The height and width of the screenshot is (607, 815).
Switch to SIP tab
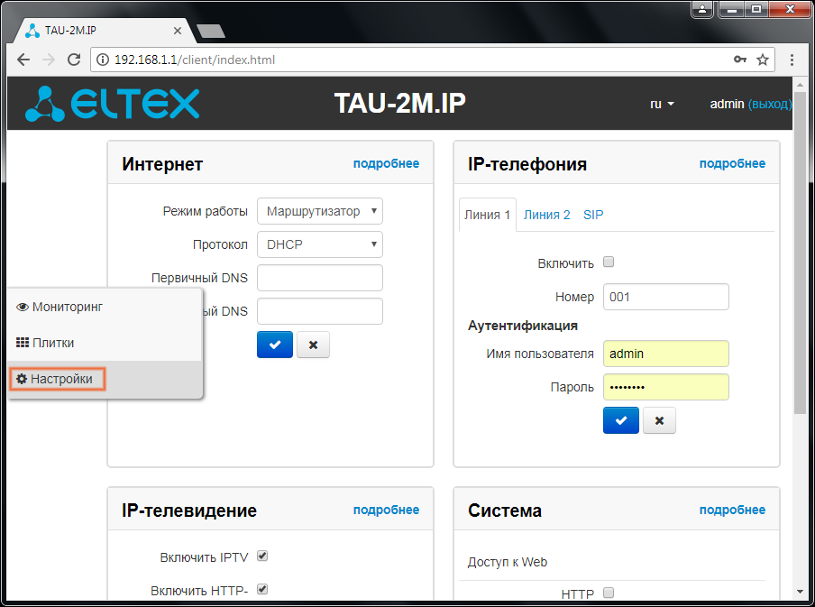click(x=593, y=215)
